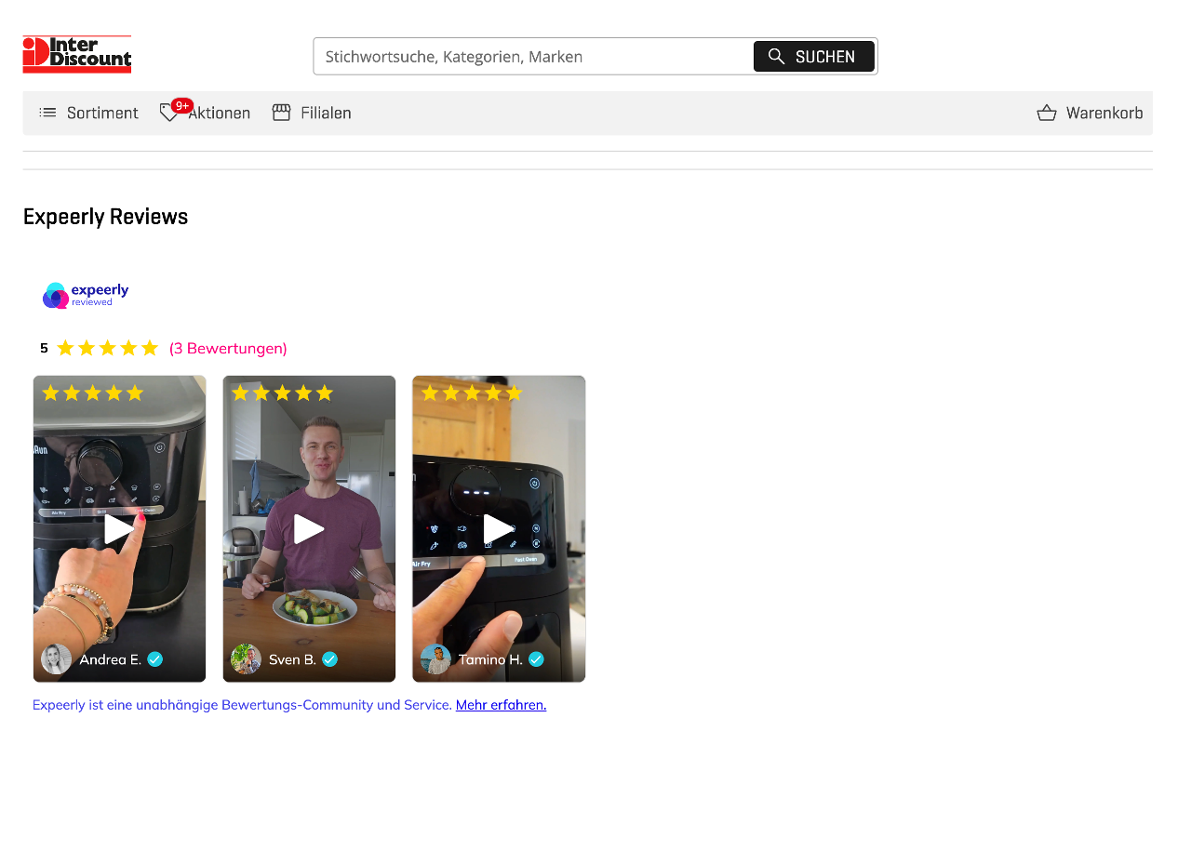Image resolution: width=1192 pixels, height=852 pixels.
Task: Click the overall rating number 5
Action: (44, 348)
